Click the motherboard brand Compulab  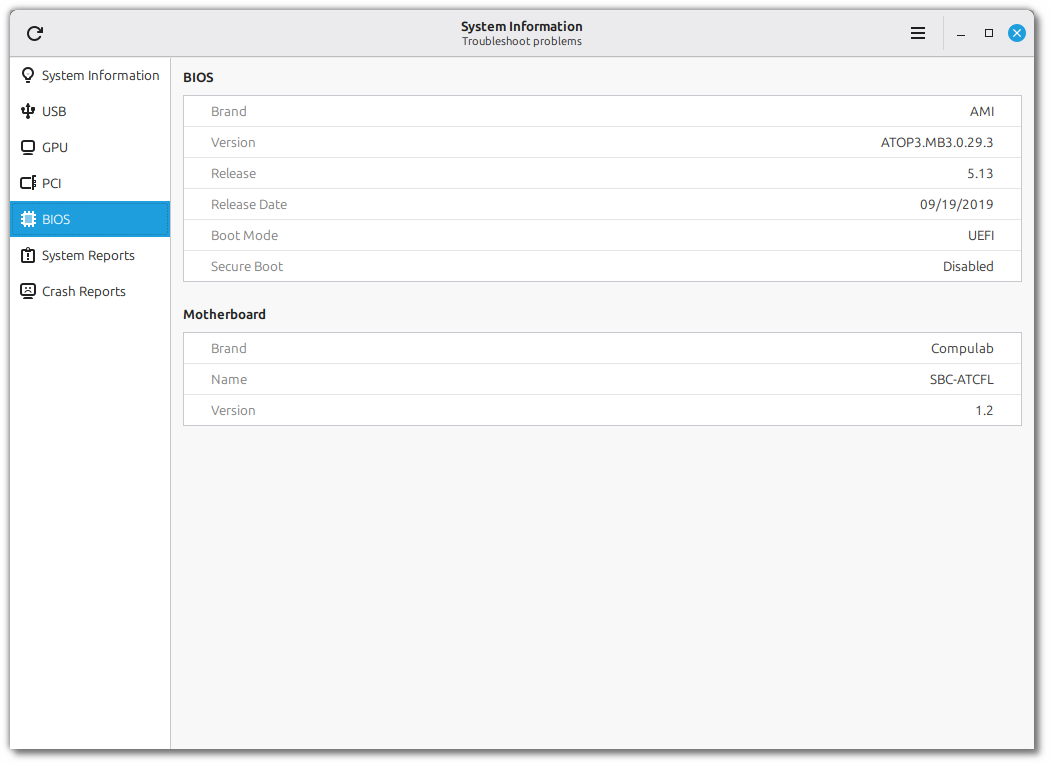[962, 348]
